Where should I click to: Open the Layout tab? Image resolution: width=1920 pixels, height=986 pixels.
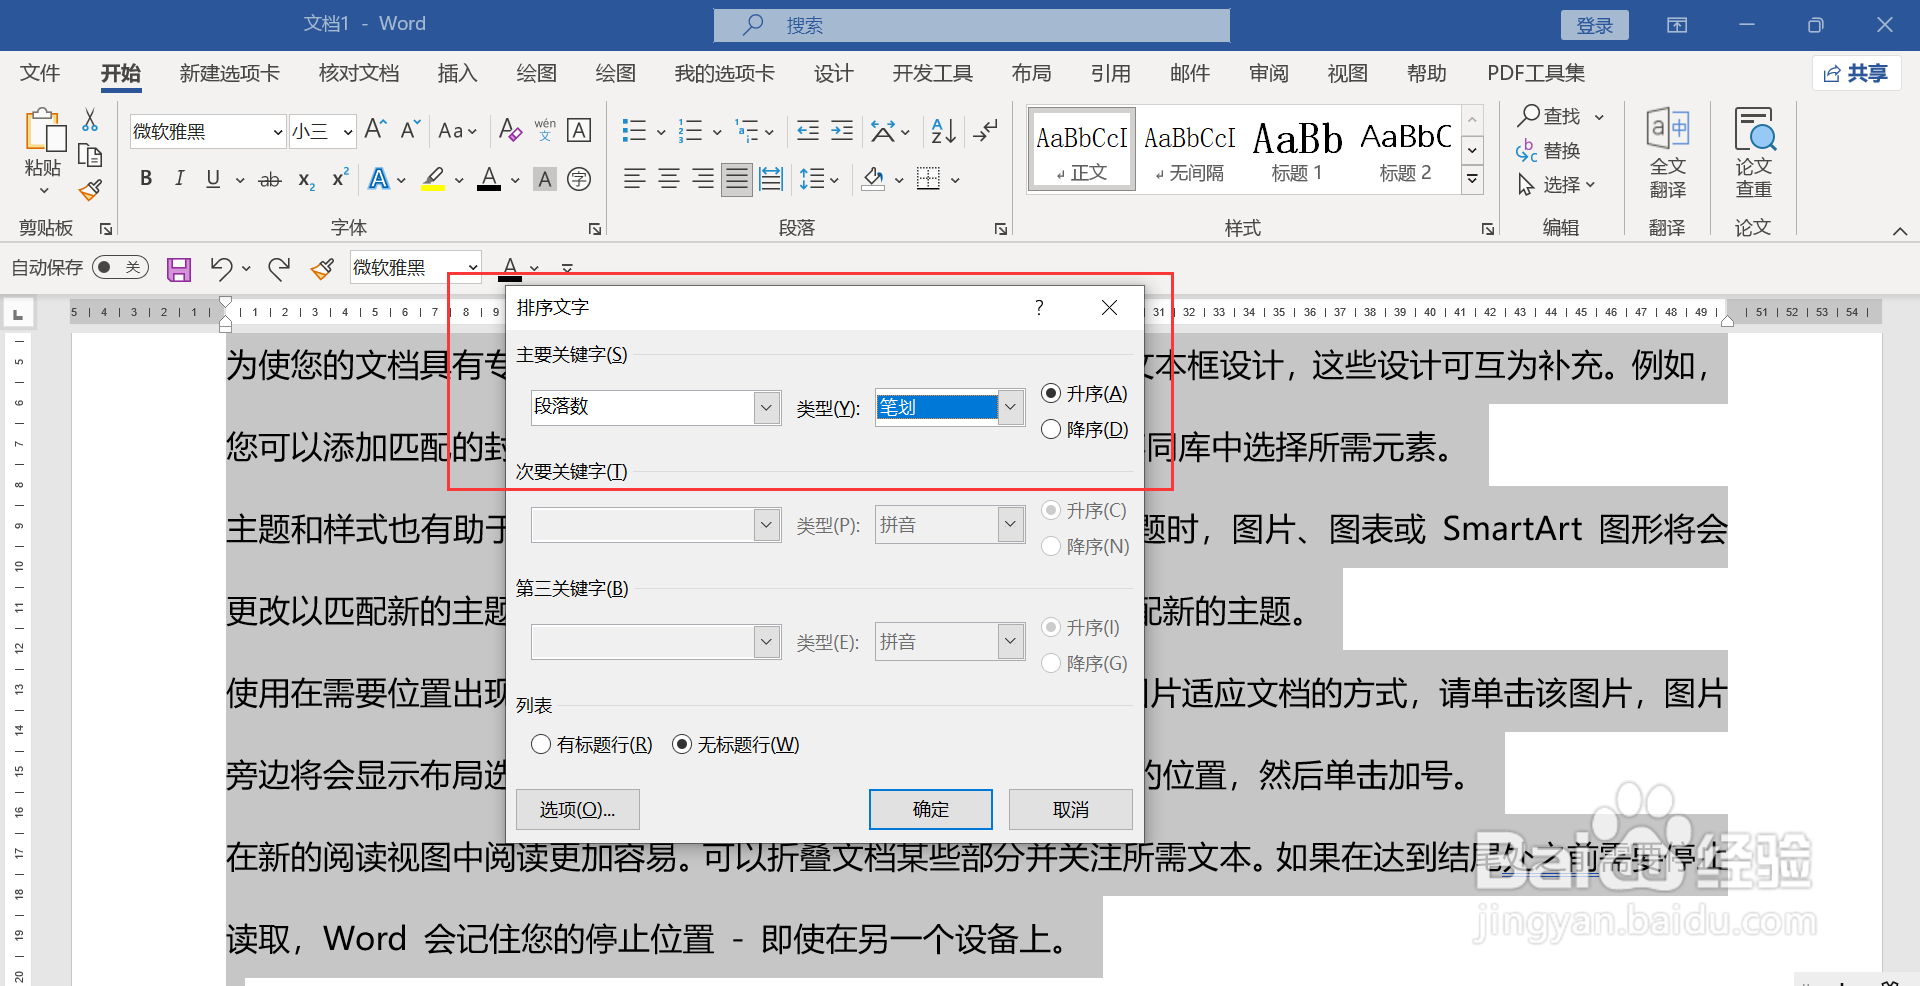click(1031, 73)
